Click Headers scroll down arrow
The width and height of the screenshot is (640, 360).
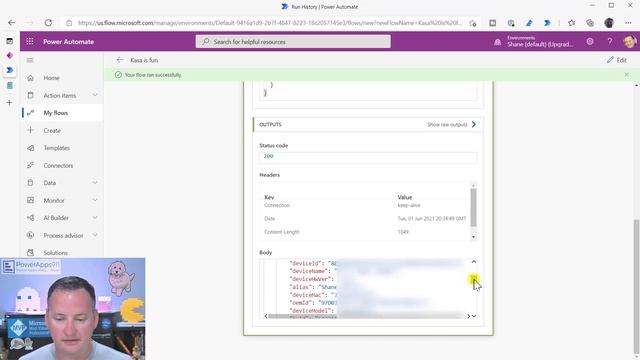473,237
